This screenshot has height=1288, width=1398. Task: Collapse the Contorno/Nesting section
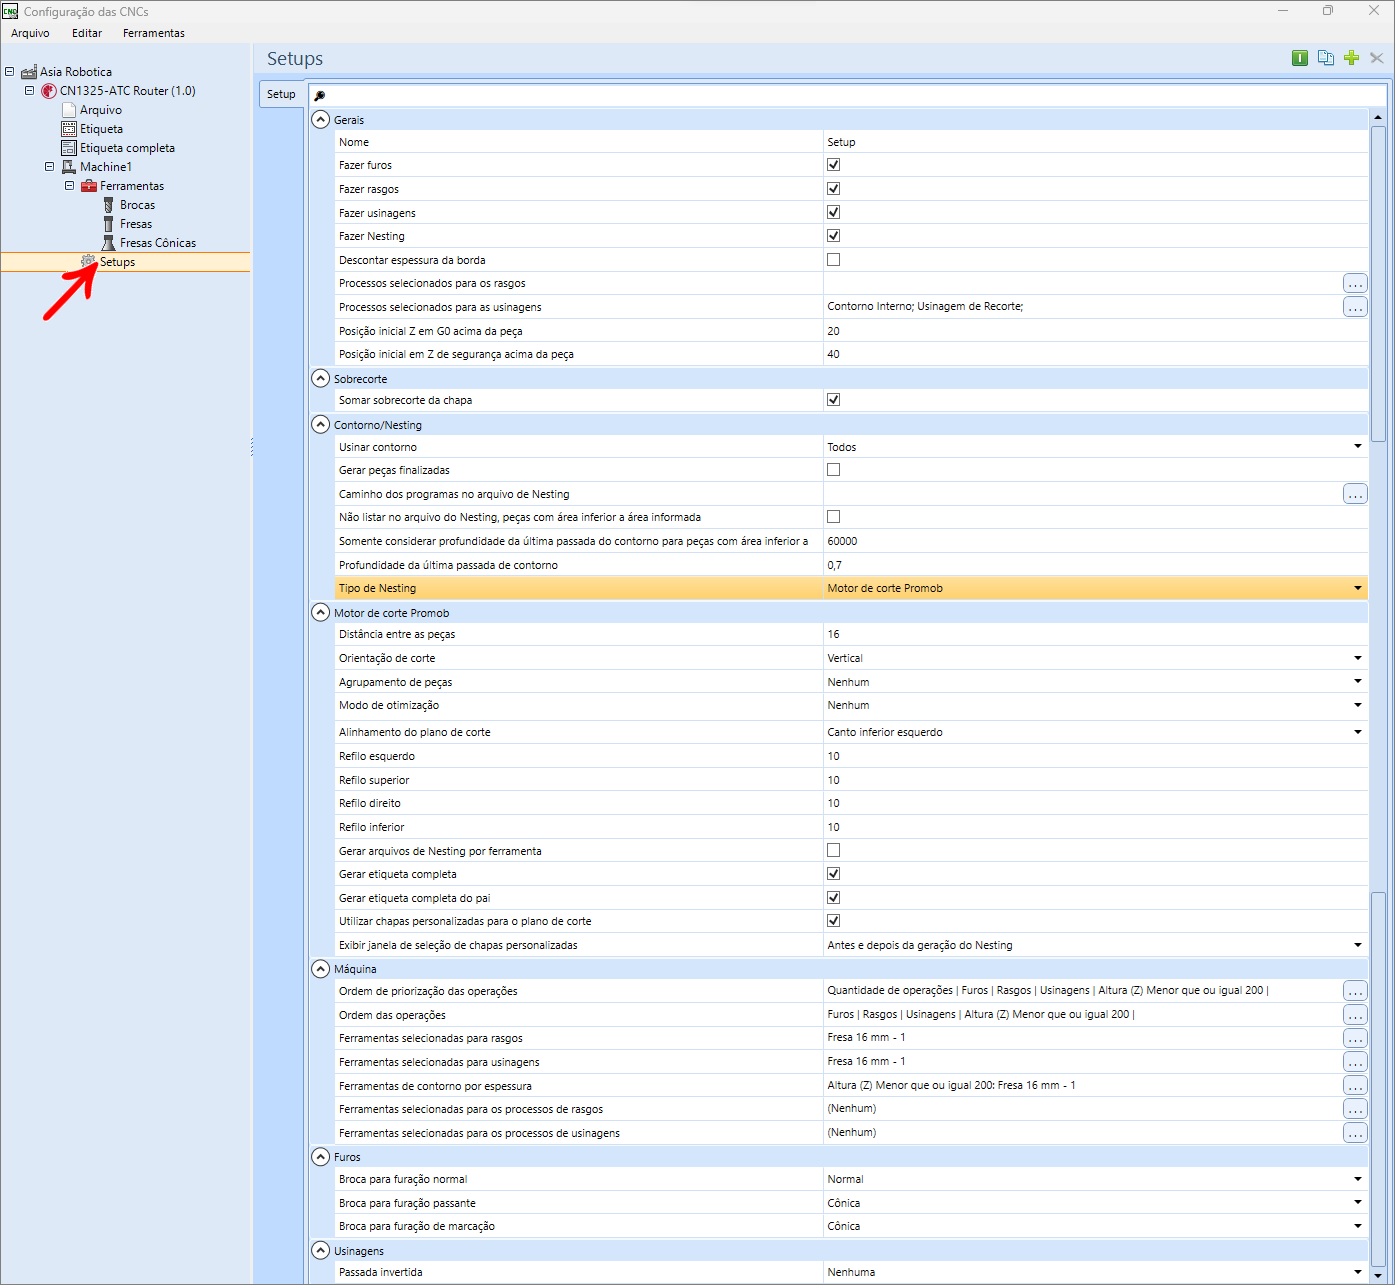321,425
